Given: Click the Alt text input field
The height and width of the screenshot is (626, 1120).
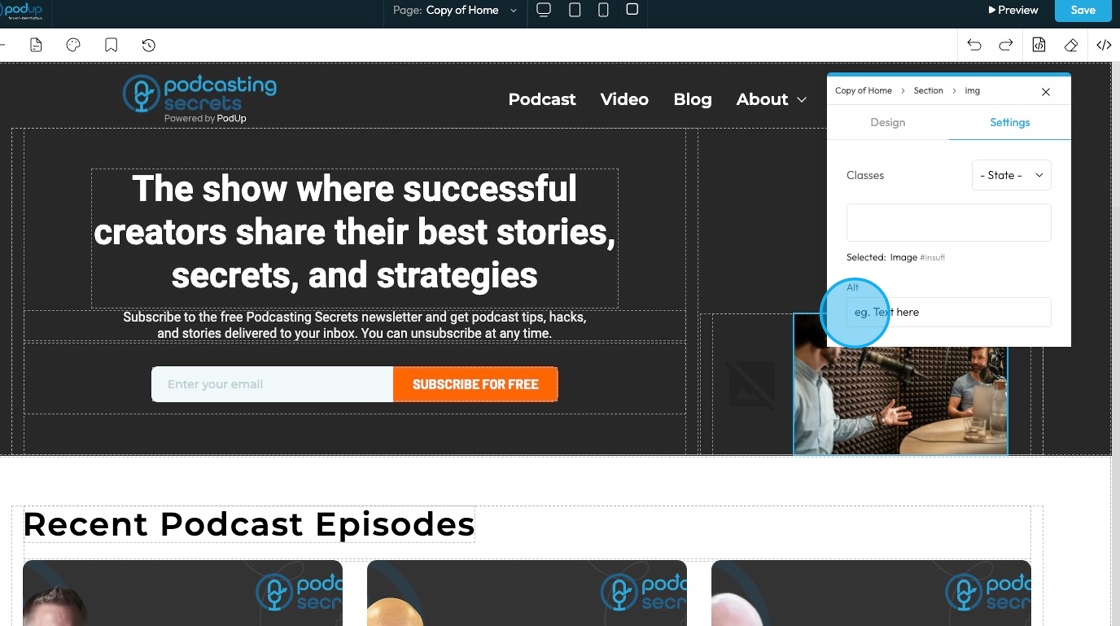Looking at the screenshot, I should 949,312.
